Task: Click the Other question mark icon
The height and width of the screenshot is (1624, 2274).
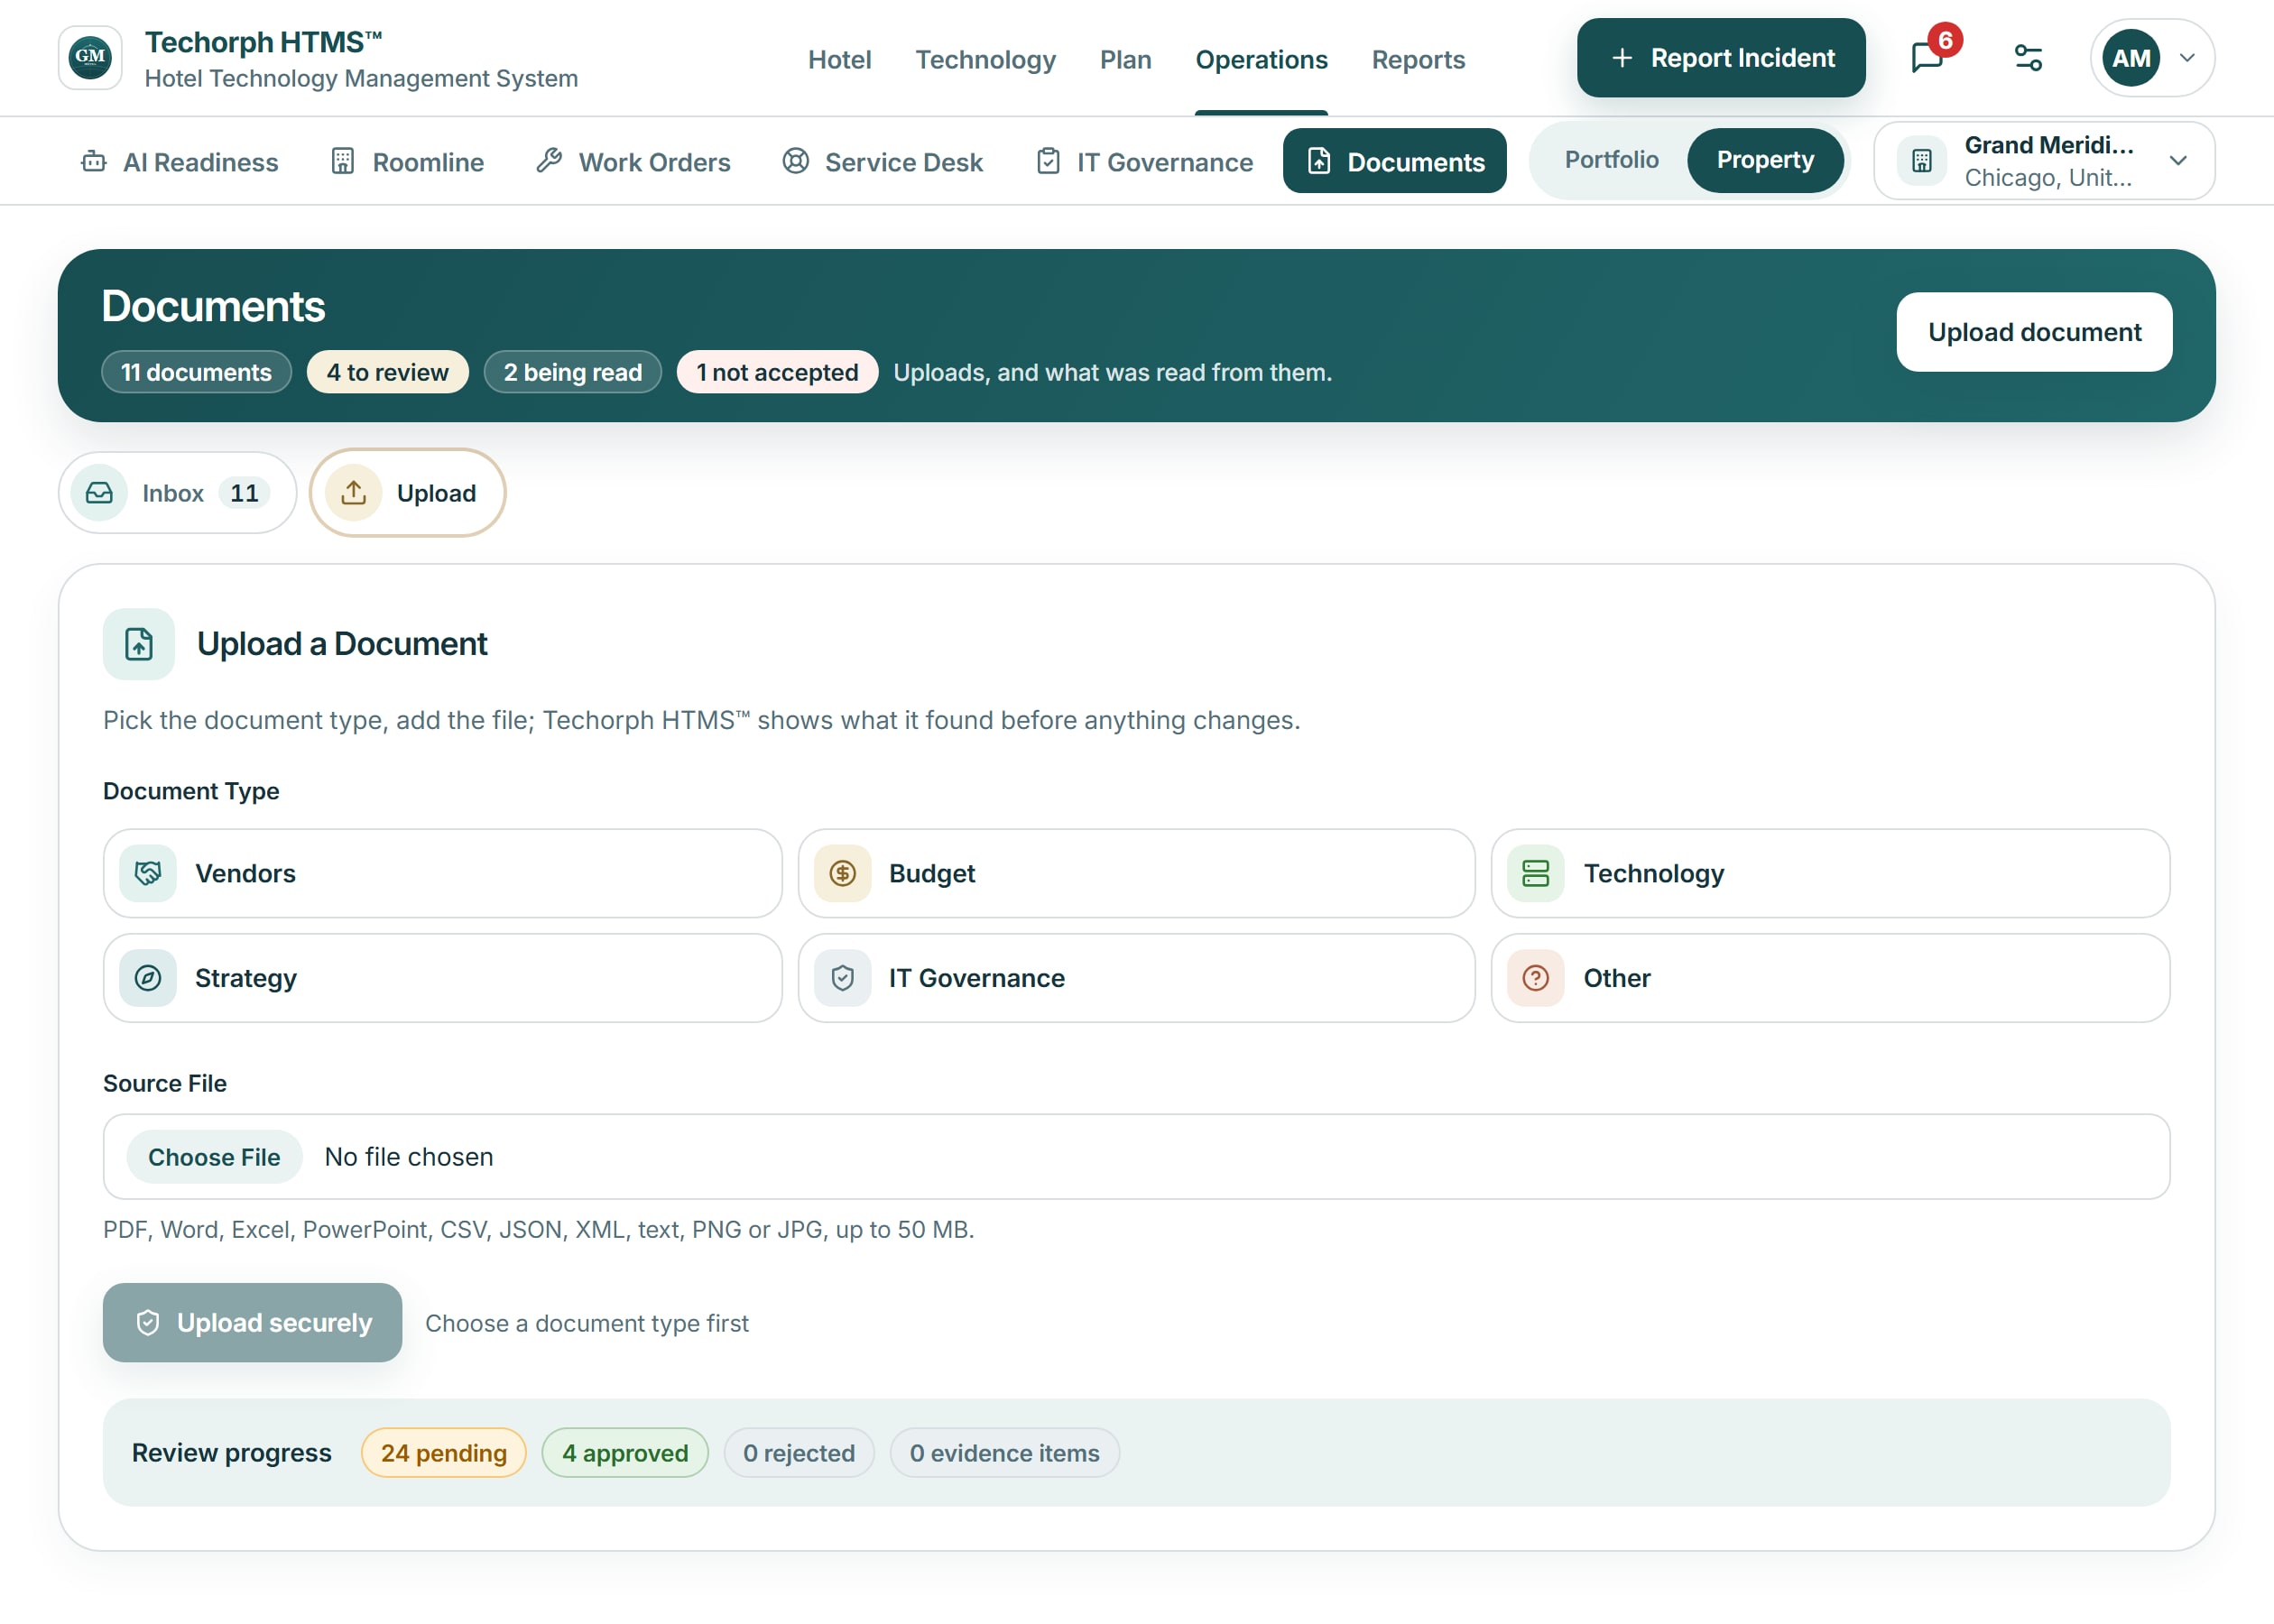Action: 1536,978
